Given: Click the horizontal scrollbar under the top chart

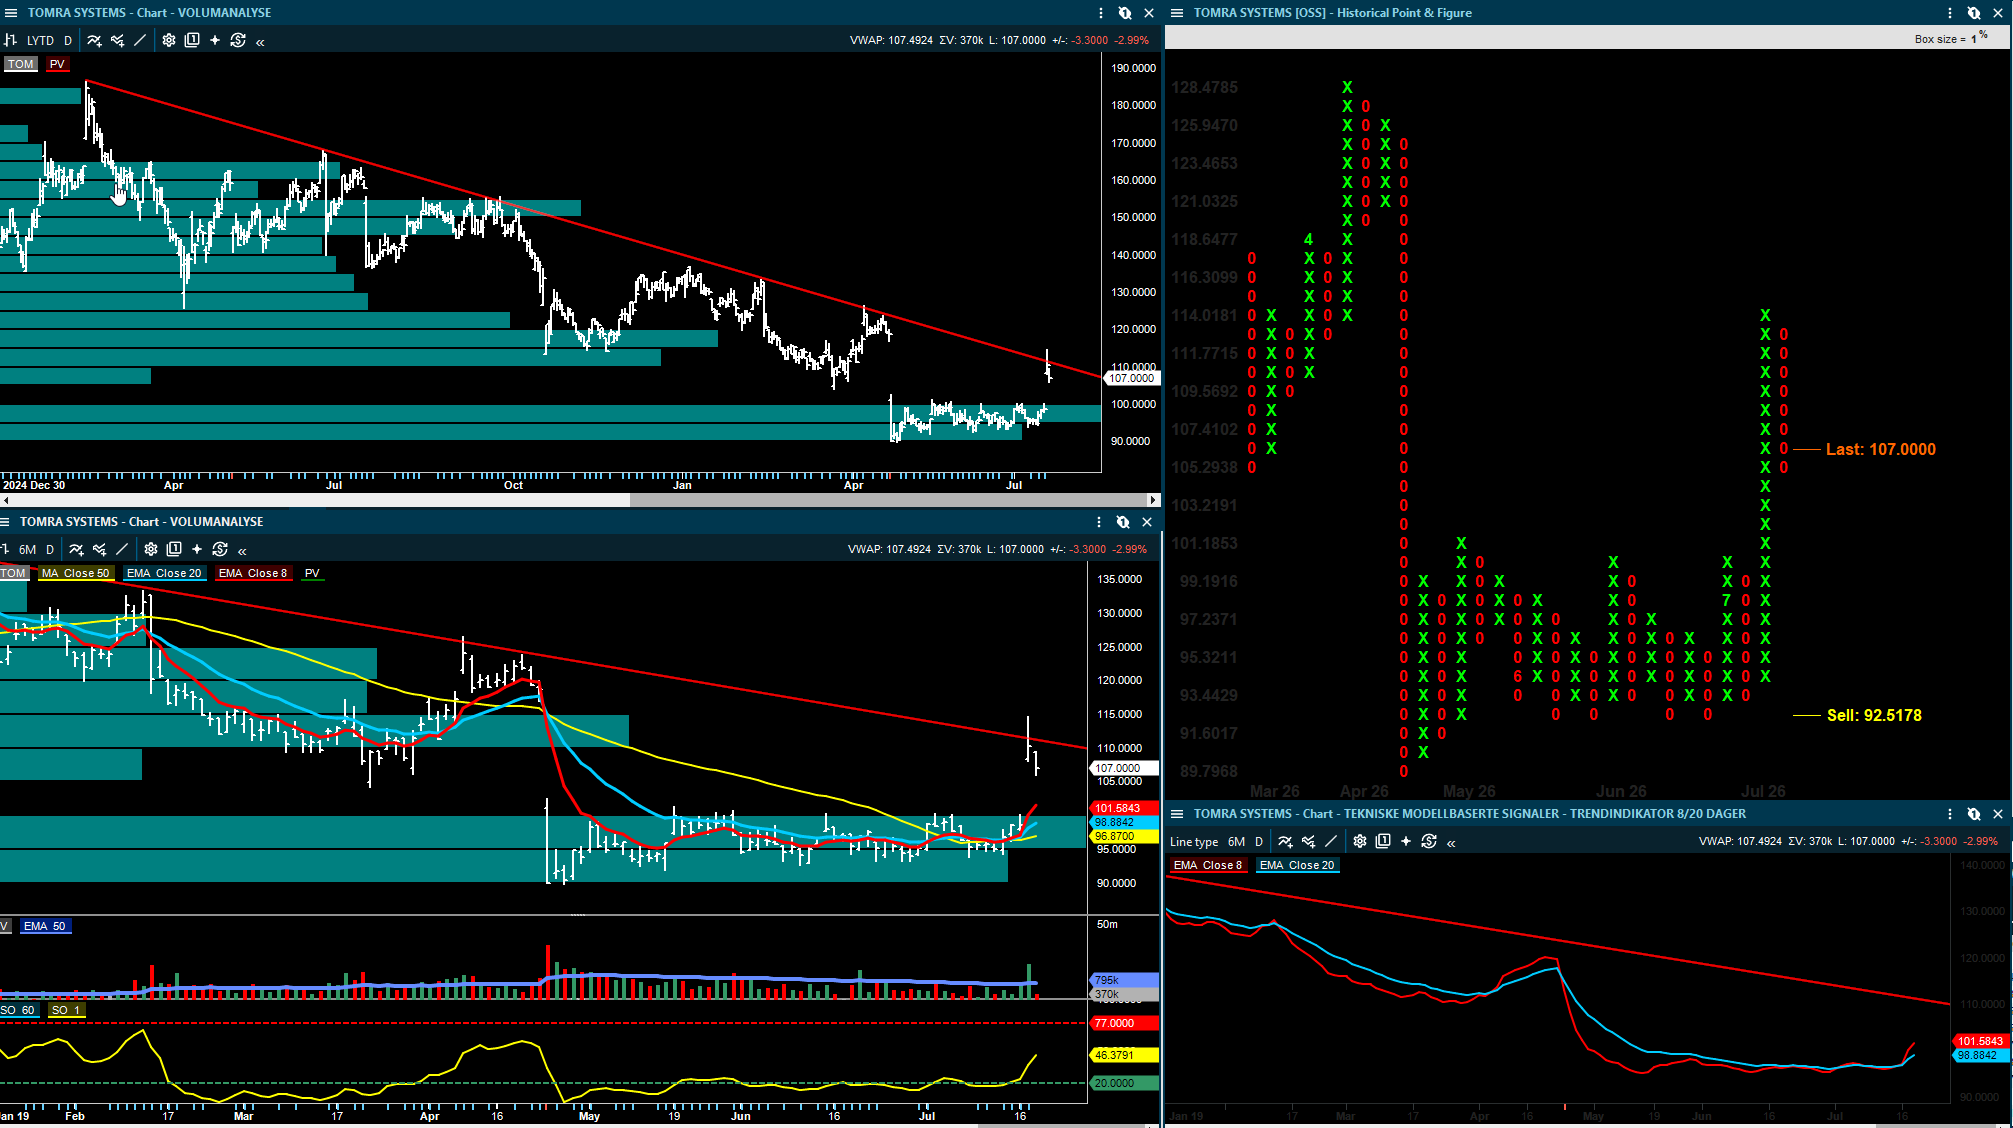Looking at the screenshot, I should (x=574, y=500).
